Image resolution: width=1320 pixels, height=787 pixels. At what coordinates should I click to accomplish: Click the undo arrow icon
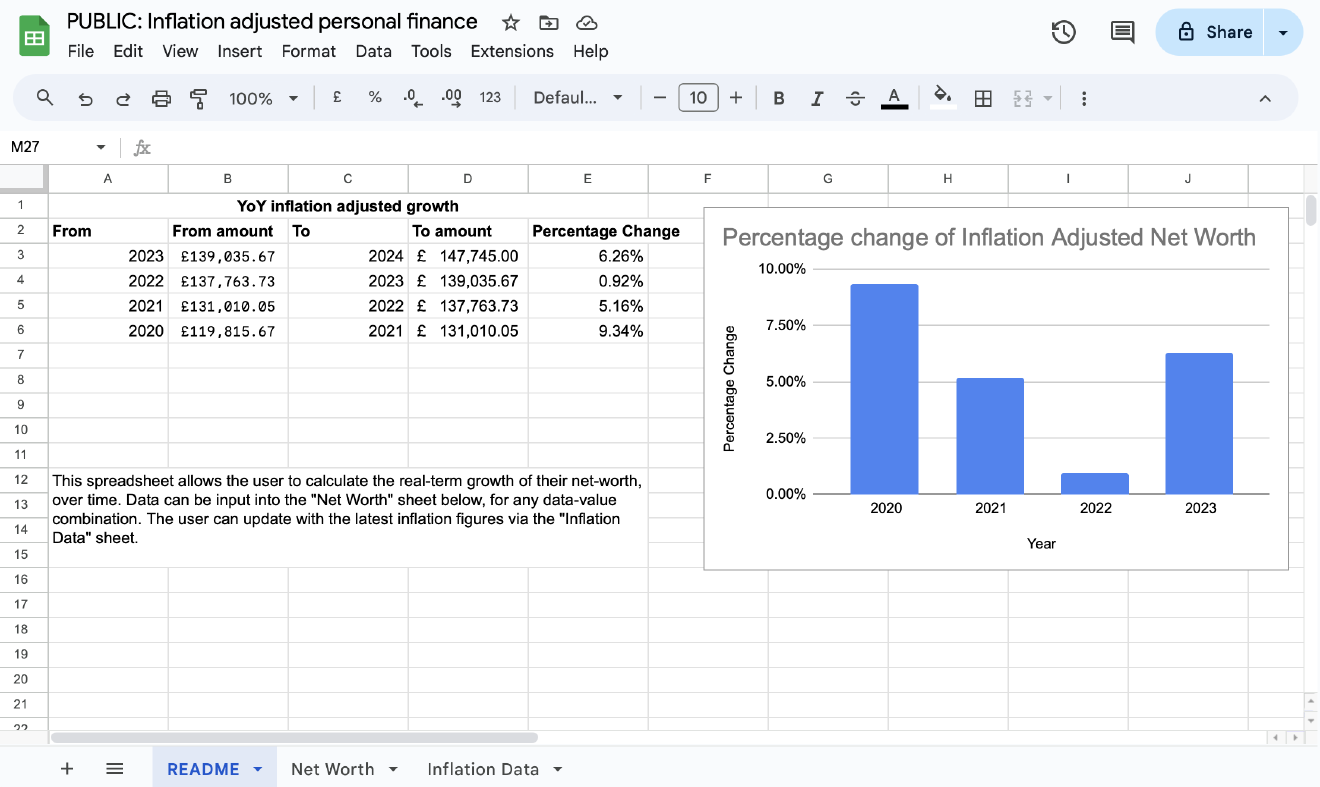coord(86,98)
